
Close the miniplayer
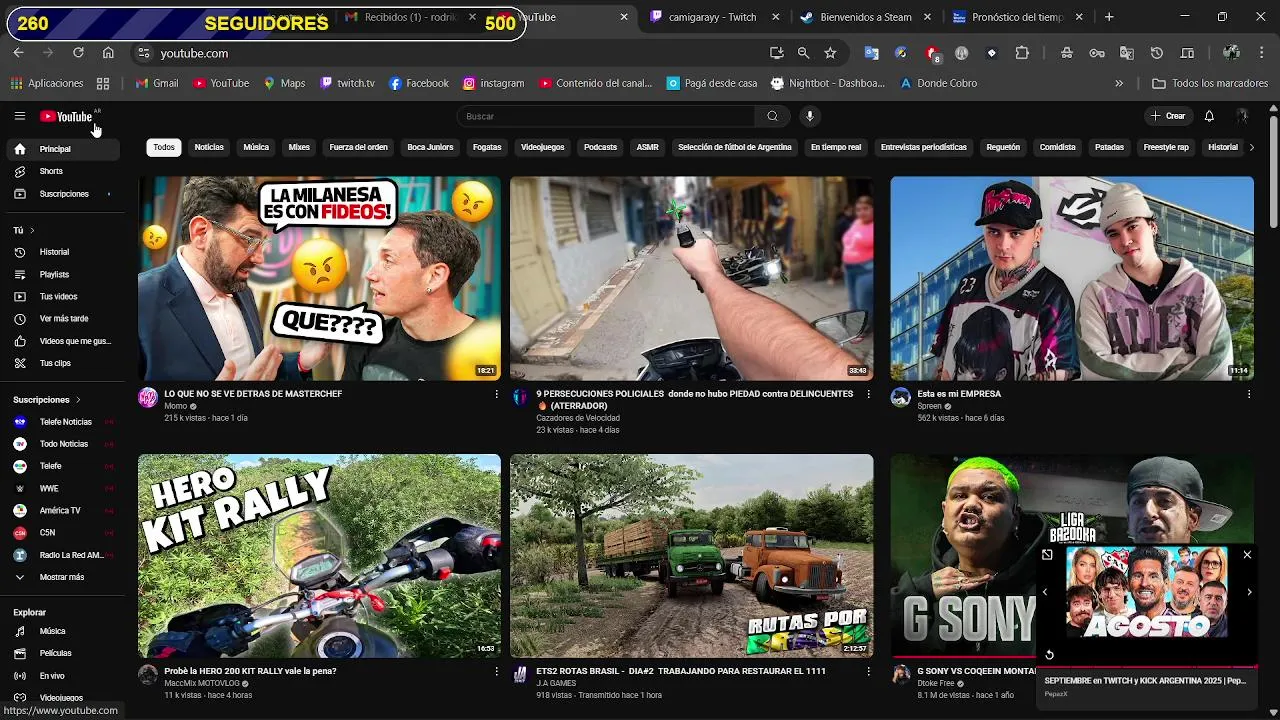[1247, 554]
